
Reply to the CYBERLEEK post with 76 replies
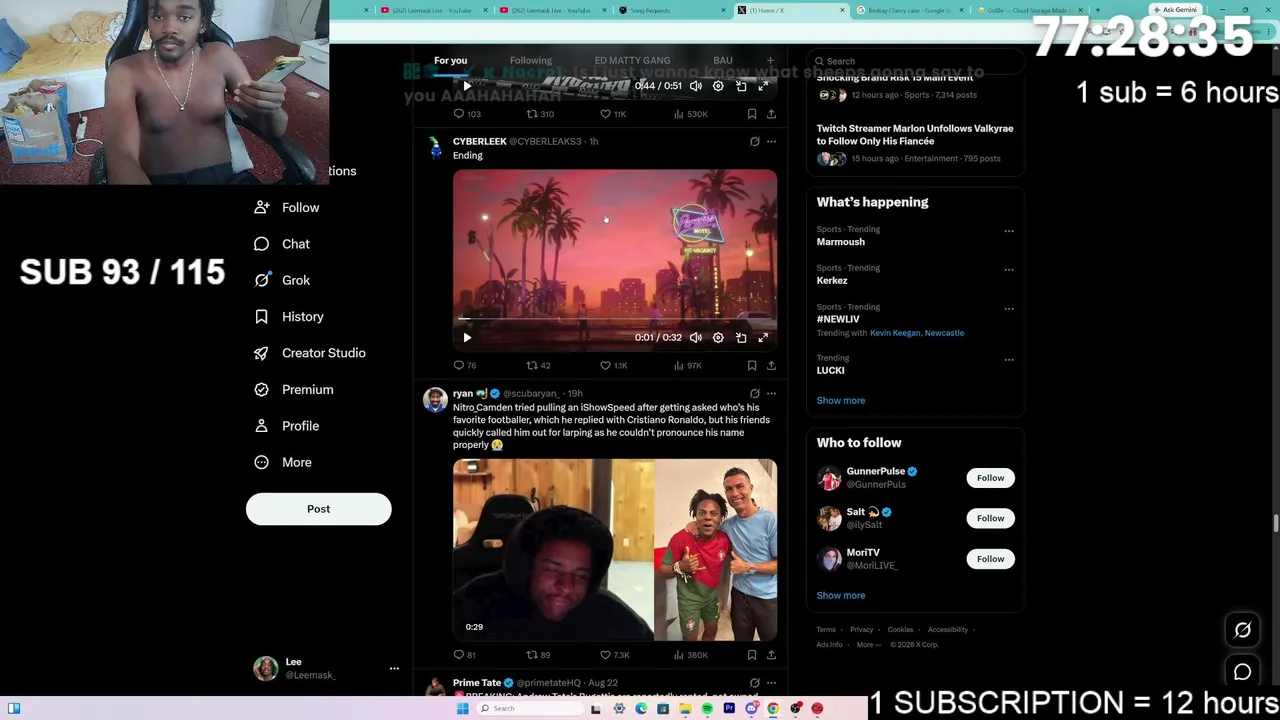(465, 365)
